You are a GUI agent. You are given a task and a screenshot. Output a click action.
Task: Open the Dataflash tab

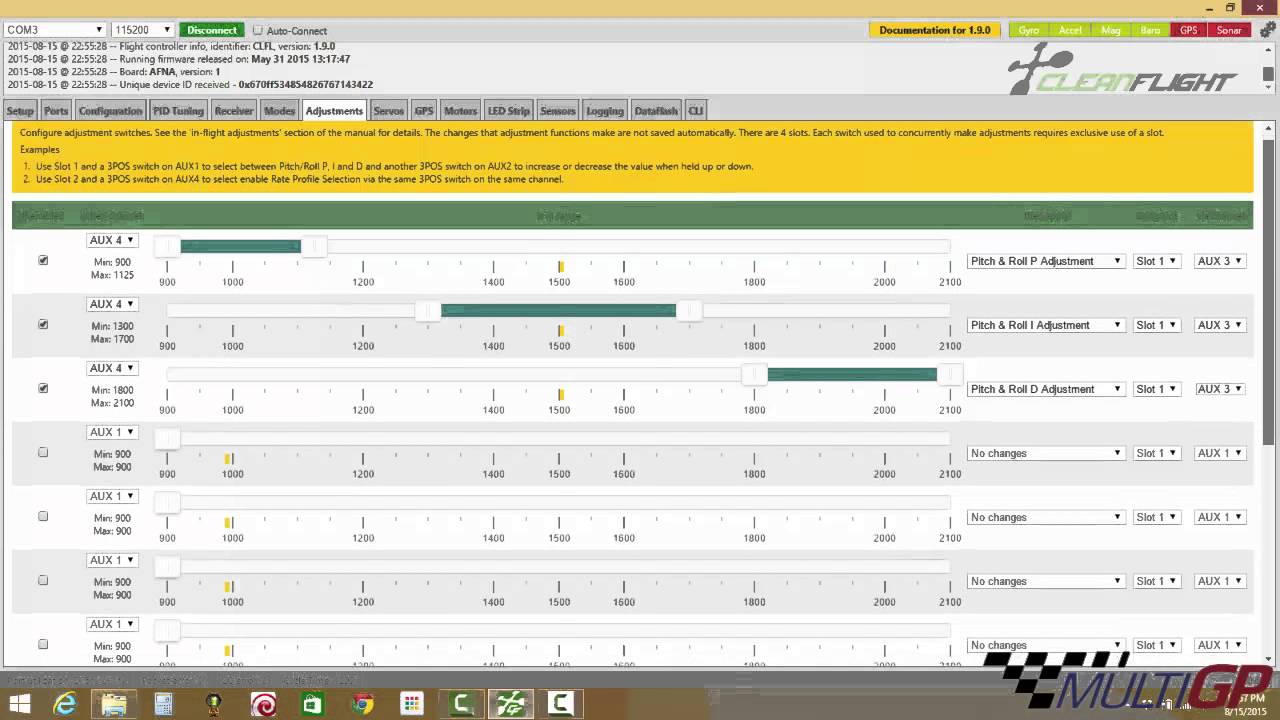coord(656,111)
